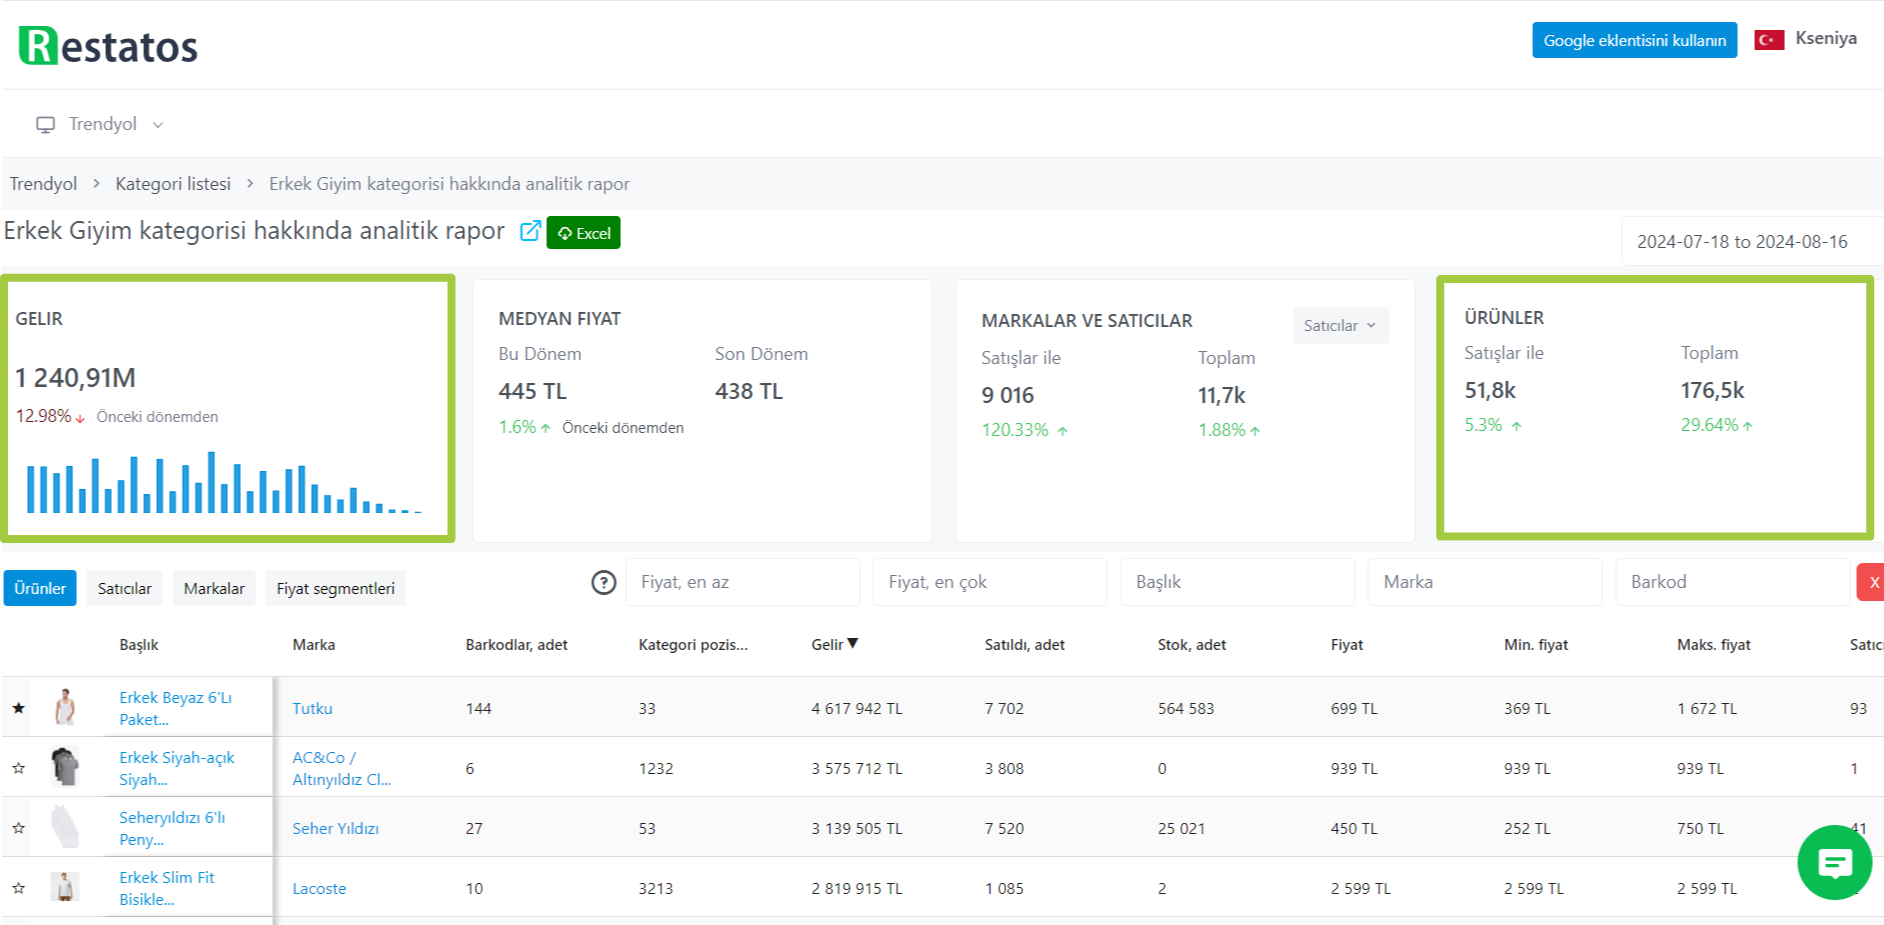The height and width of the screenshot is (925, 1884).
Task: Sort by Gelir column arrow
Action: click(853, 643)
